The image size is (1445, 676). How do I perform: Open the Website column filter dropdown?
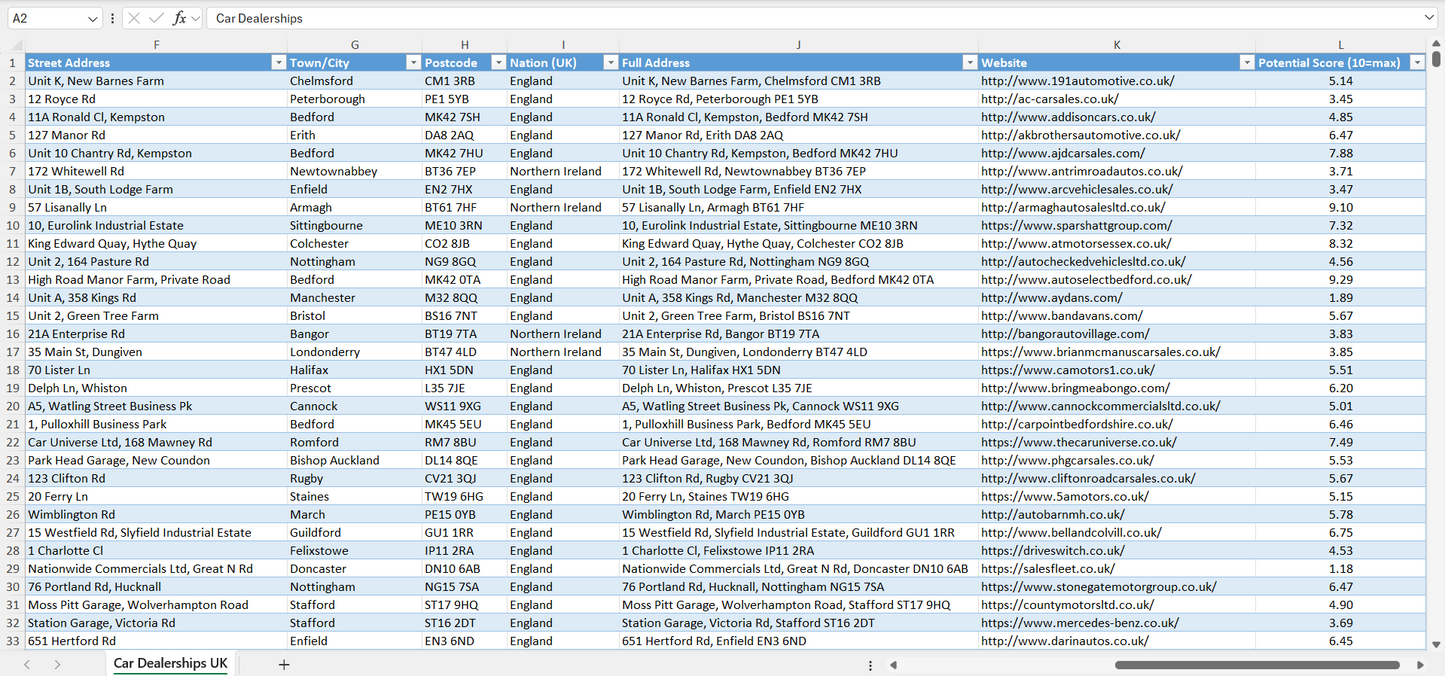1246,62
